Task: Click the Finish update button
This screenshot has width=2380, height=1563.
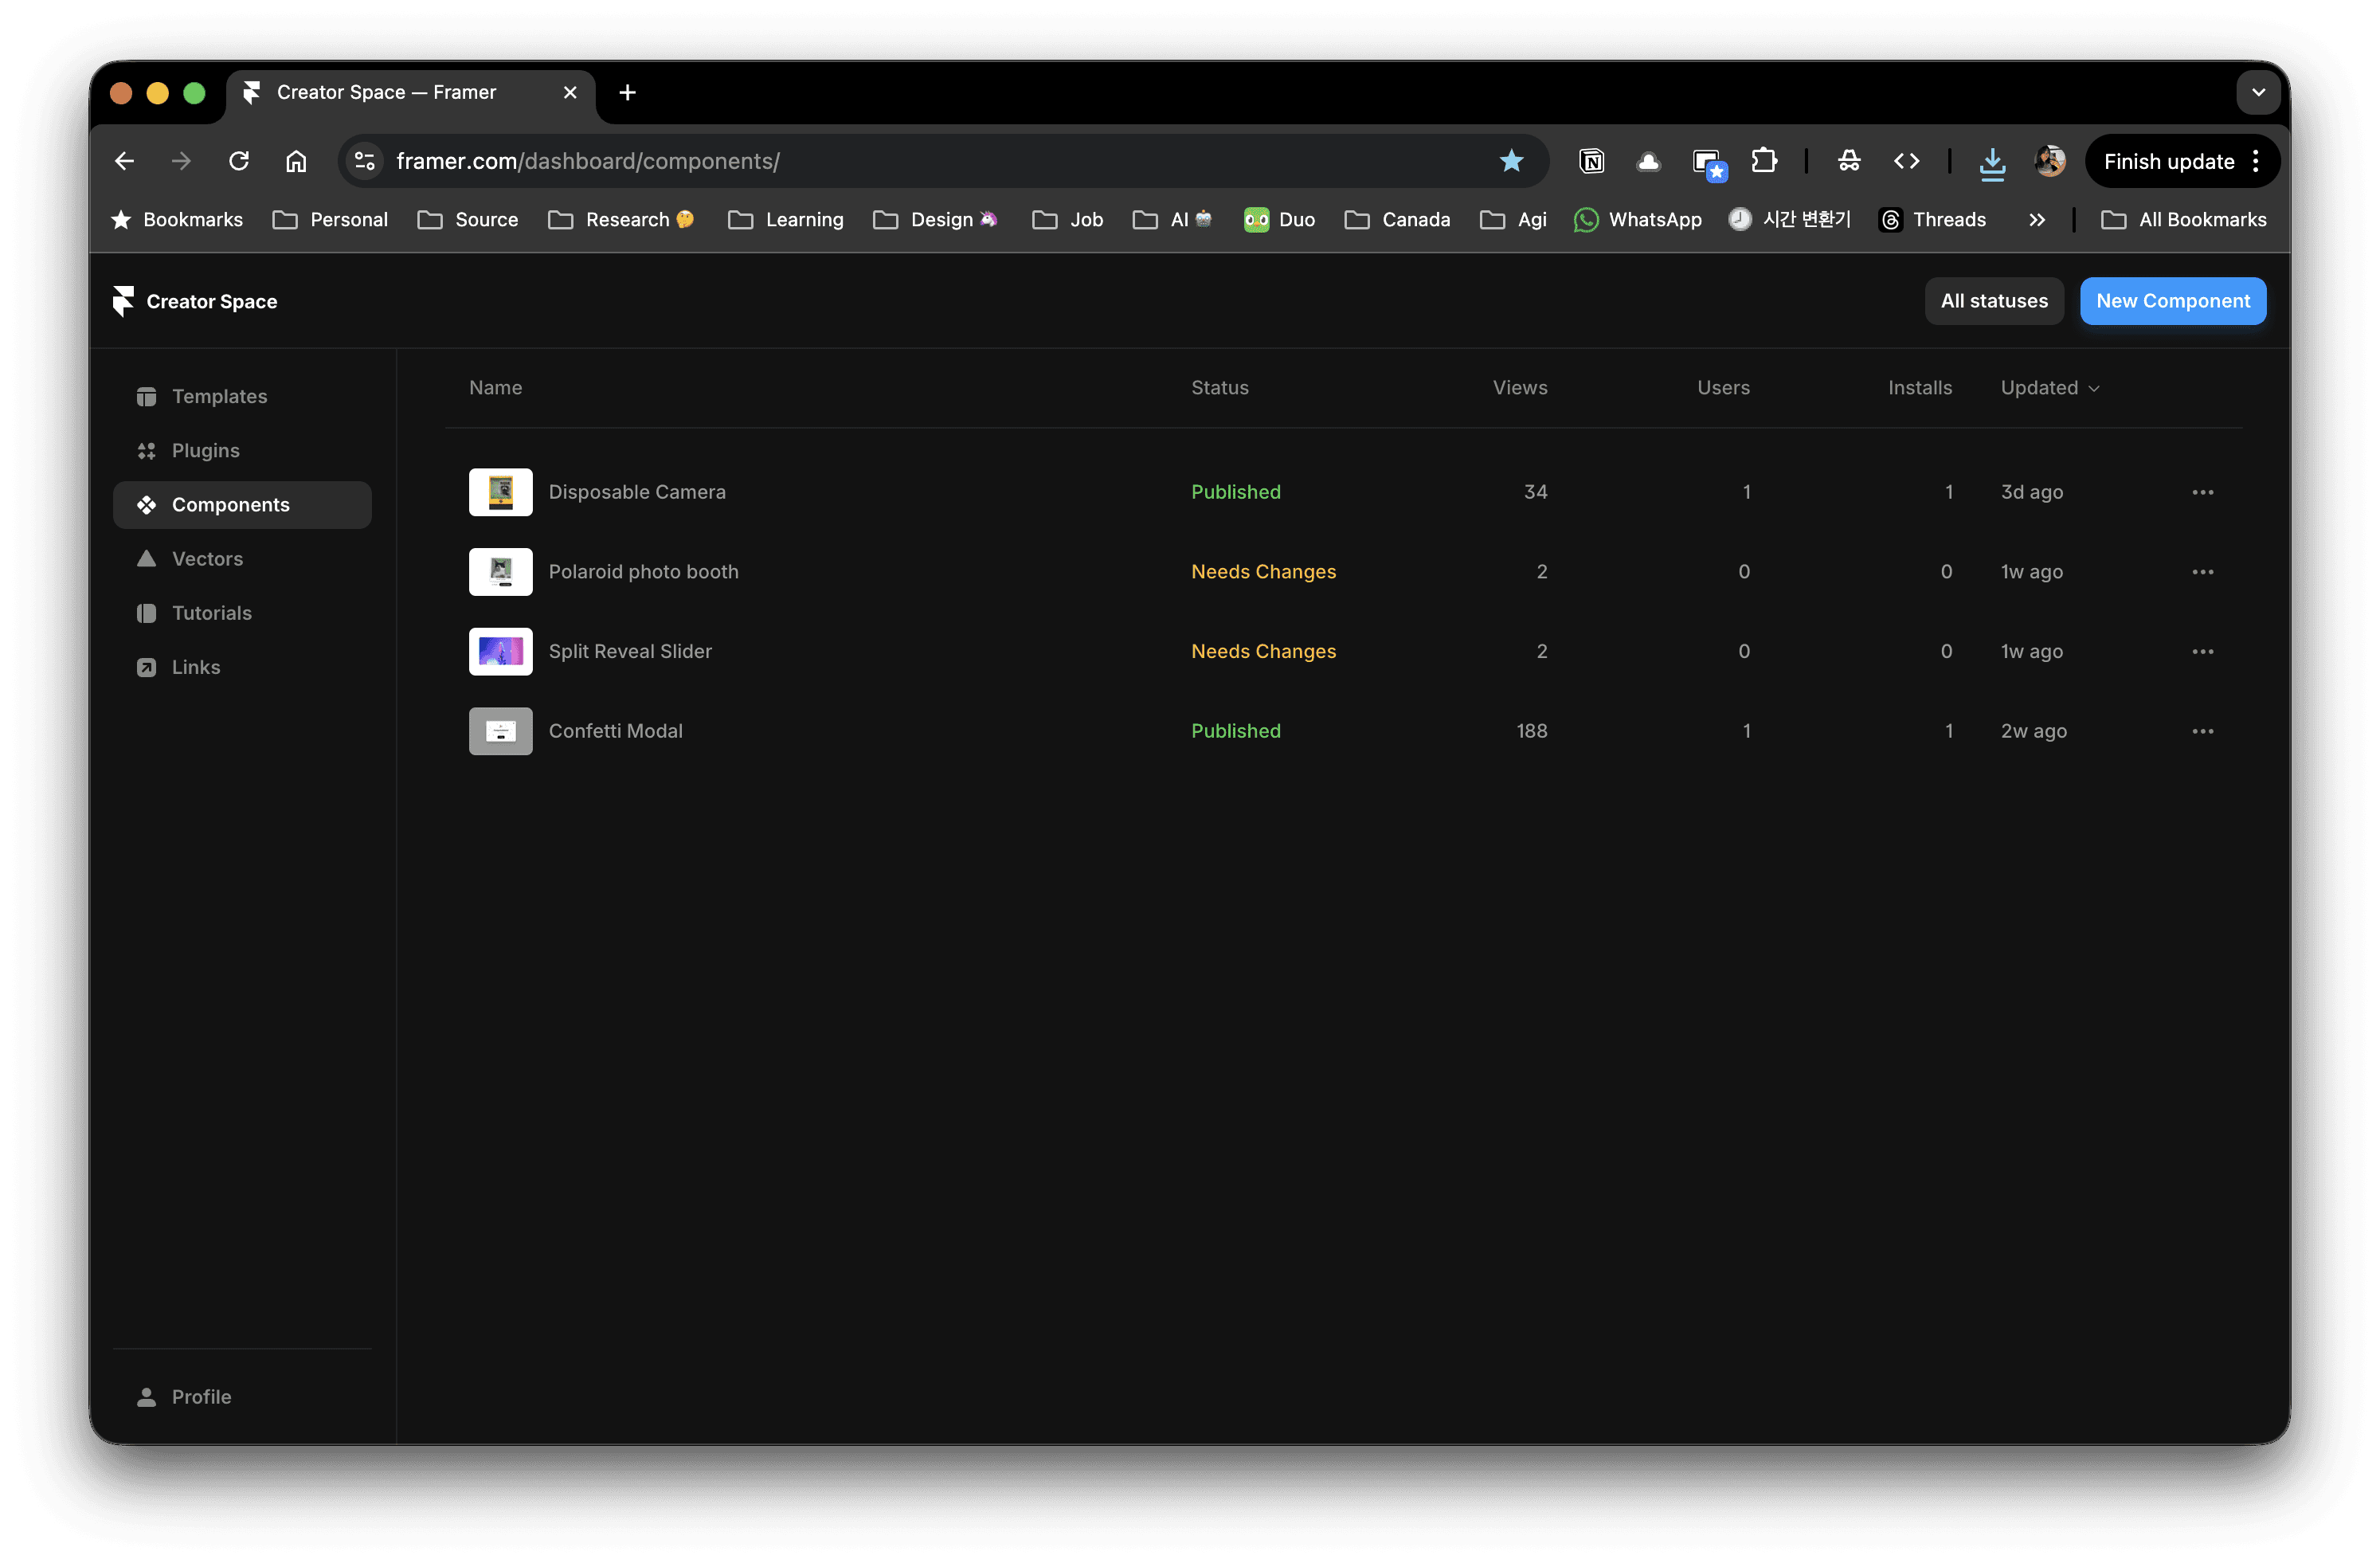Action: pos(2168,162)
